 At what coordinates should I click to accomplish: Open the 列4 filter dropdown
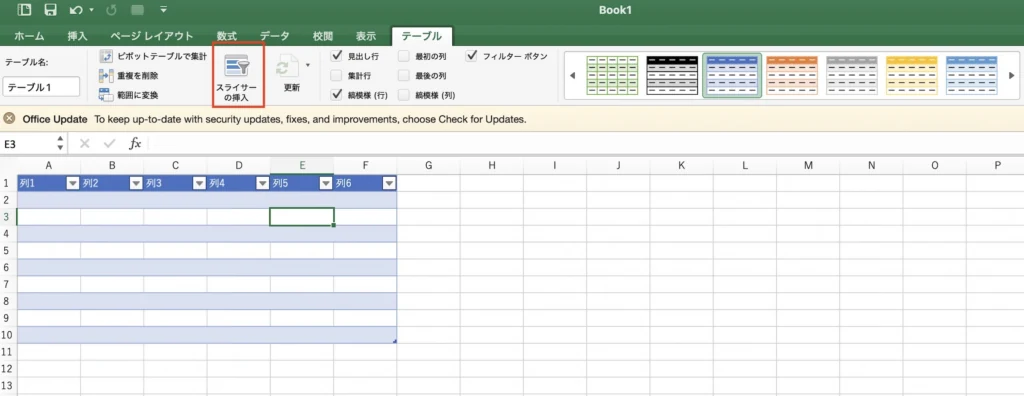(263, 184)
